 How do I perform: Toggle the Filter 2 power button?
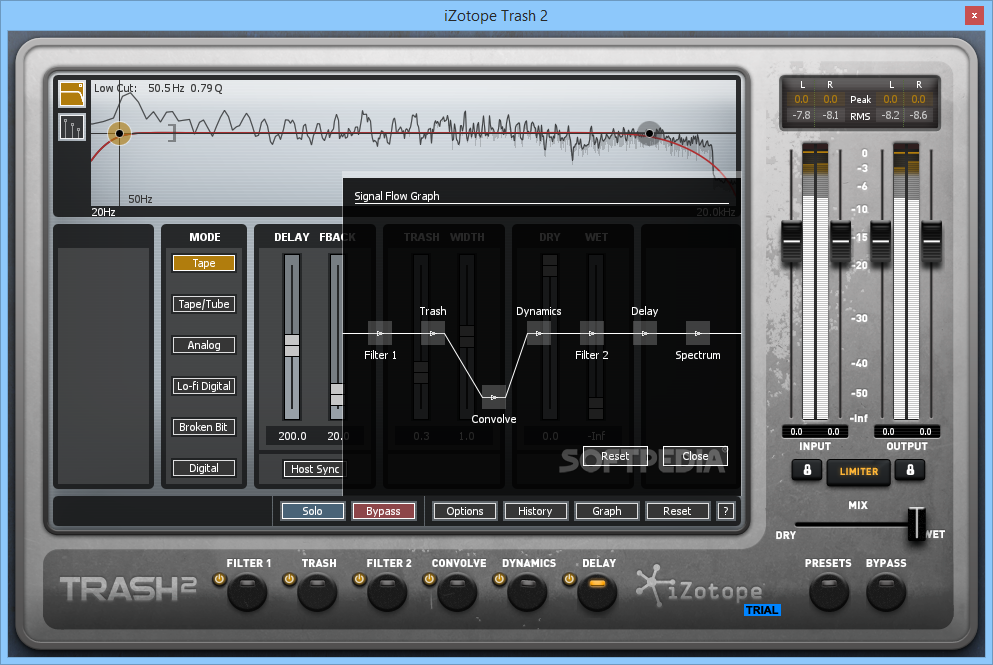[359, 579]
